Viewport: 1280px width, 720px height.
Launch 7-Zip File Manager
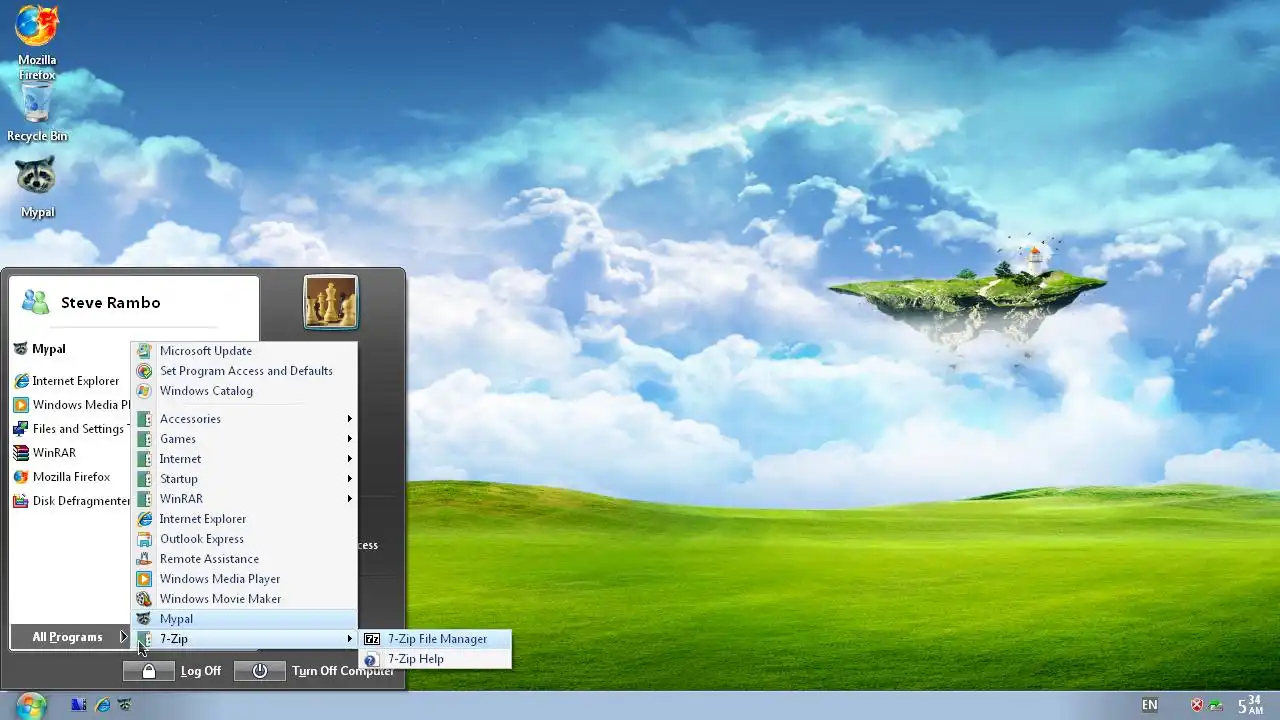[x=435, y=639]
